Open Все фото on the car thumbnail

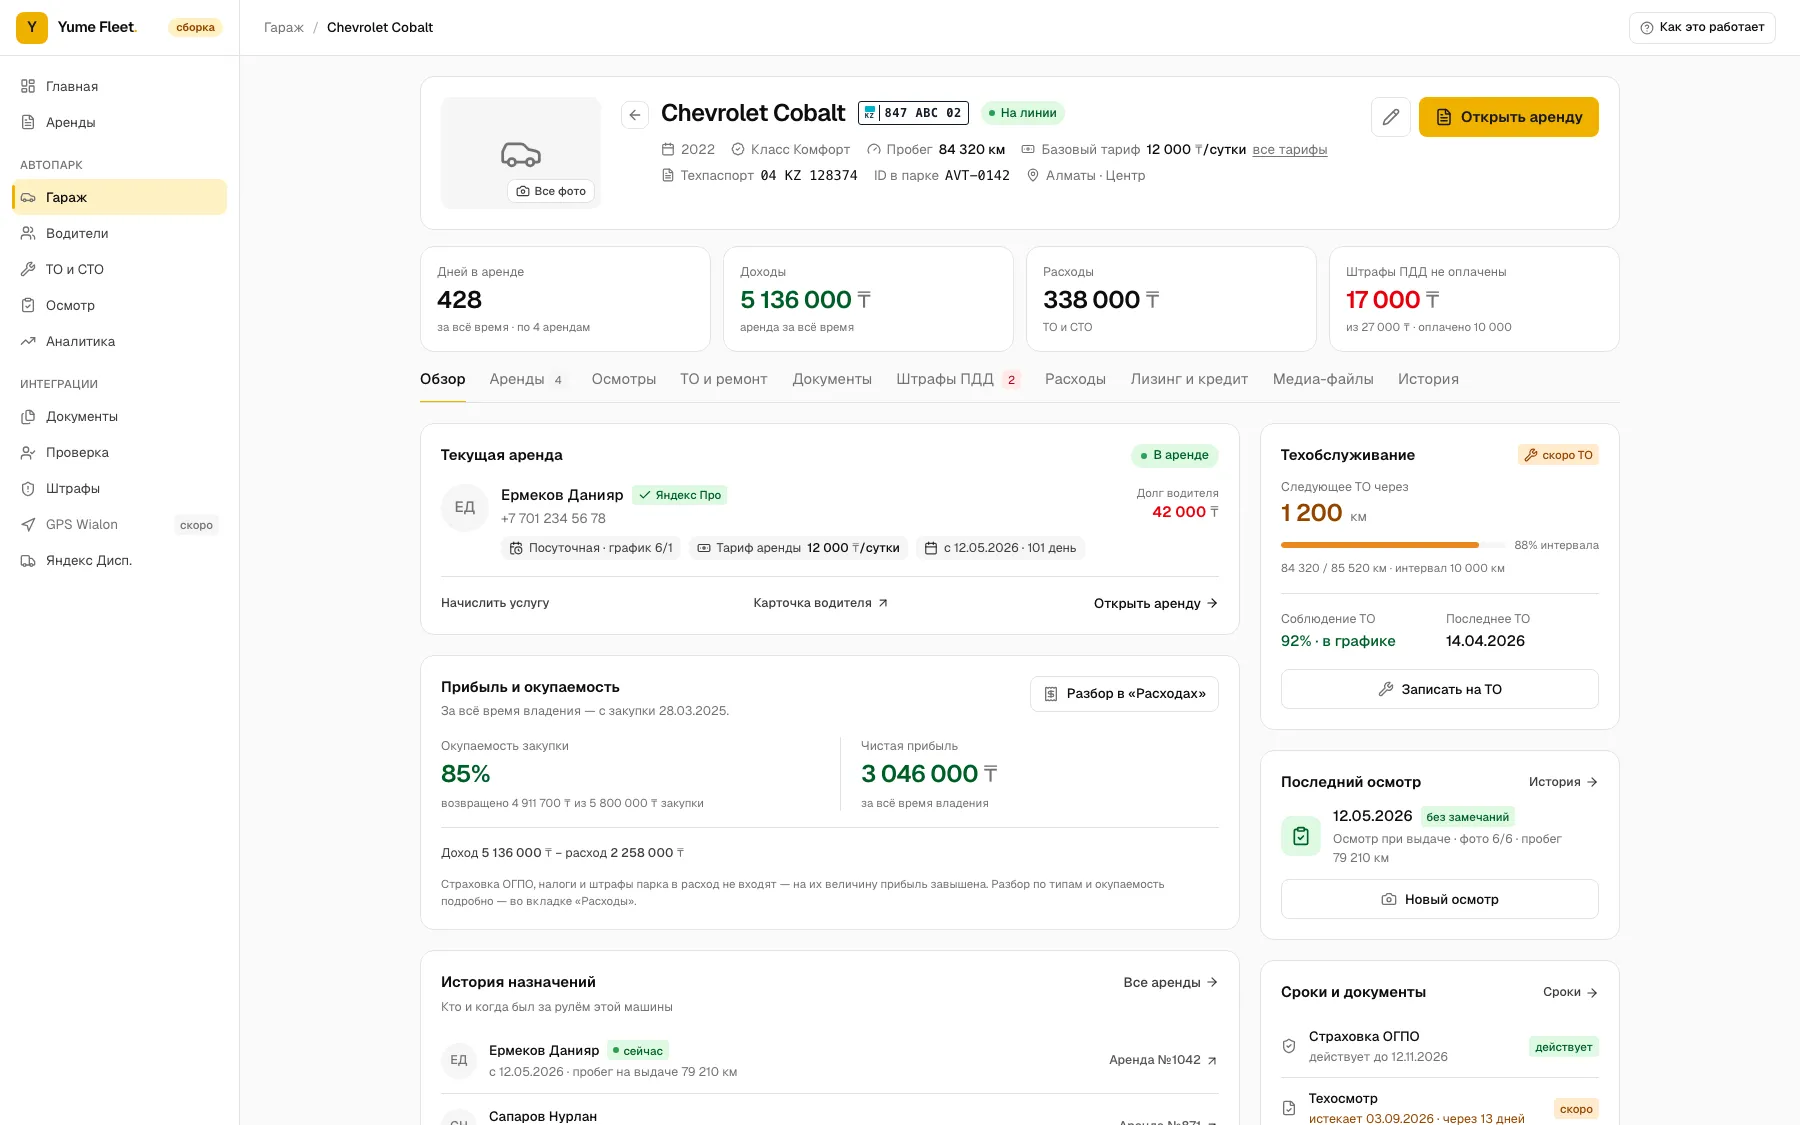[x=551, y=191]
